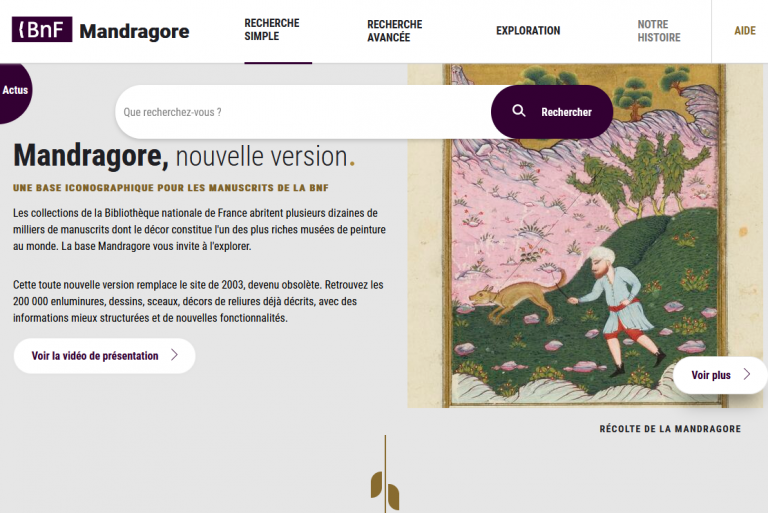Viewport: 768px width, 513px height.
Task: Click the golden subtitle about manuscrits de la BnF
Action: 170,188
